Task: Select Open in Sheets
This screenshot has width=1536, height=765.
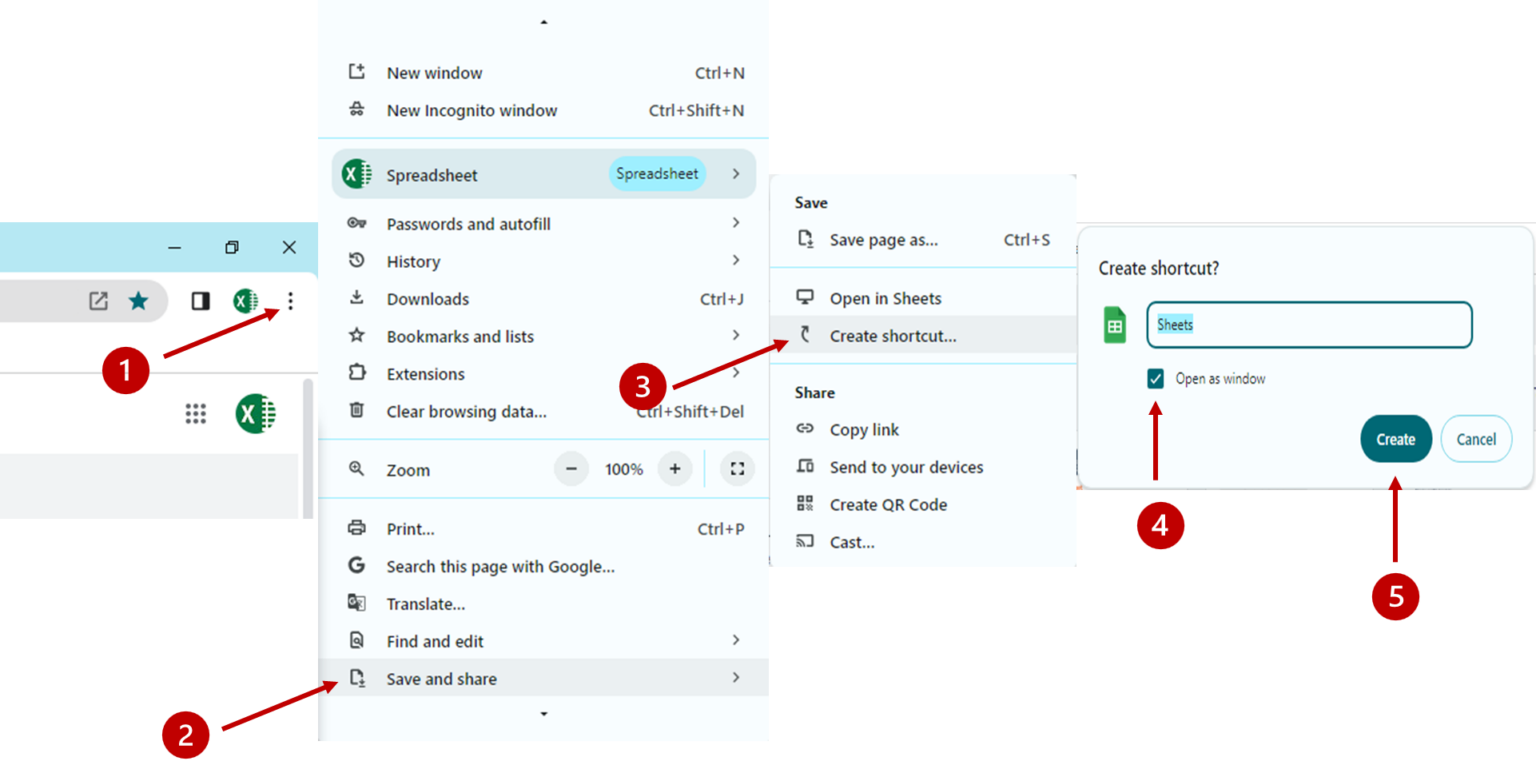Action: [x=885, y=297]
